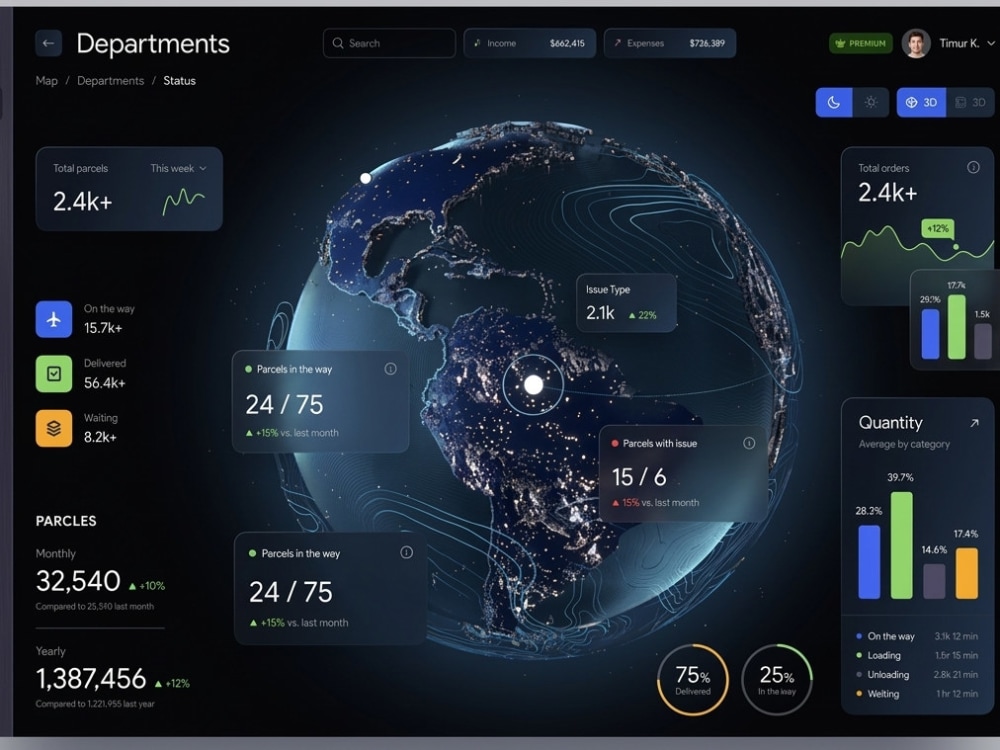Click the Delivered checkbox icon
1000x750 pixels.
[x=54, y=374]
